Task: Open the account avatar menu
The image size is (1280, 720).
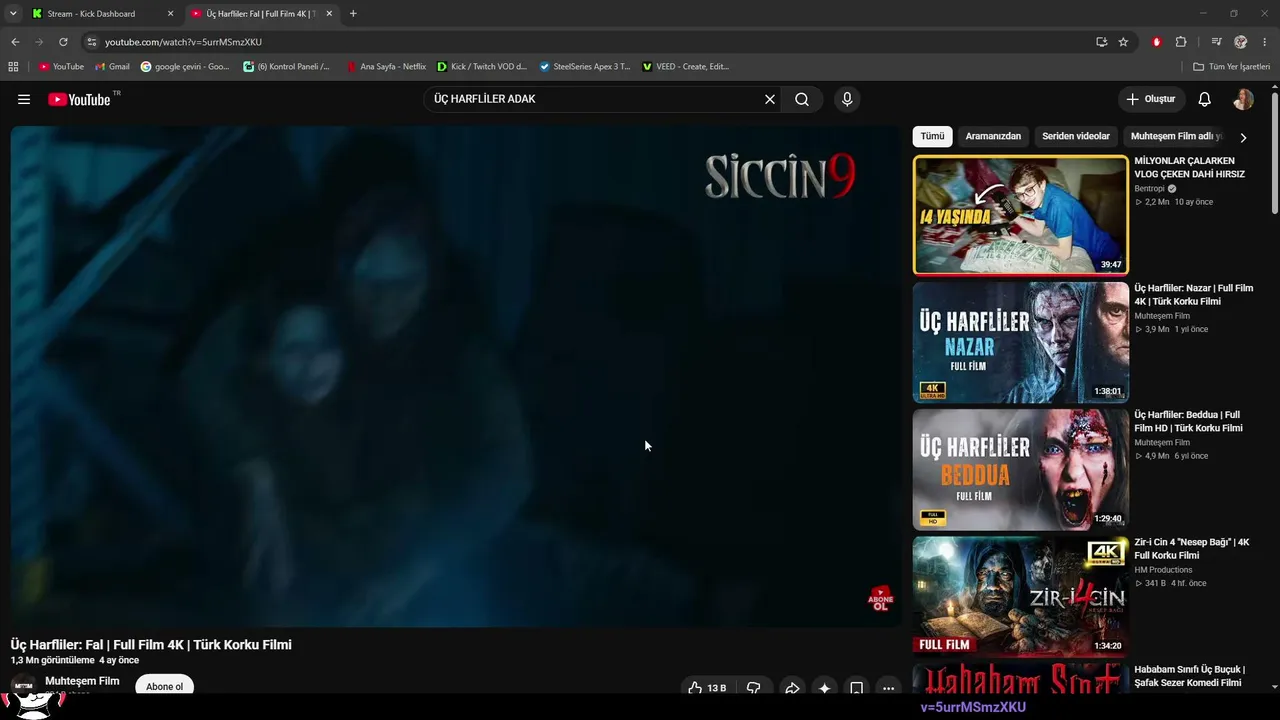Action: pos(1243,99)
